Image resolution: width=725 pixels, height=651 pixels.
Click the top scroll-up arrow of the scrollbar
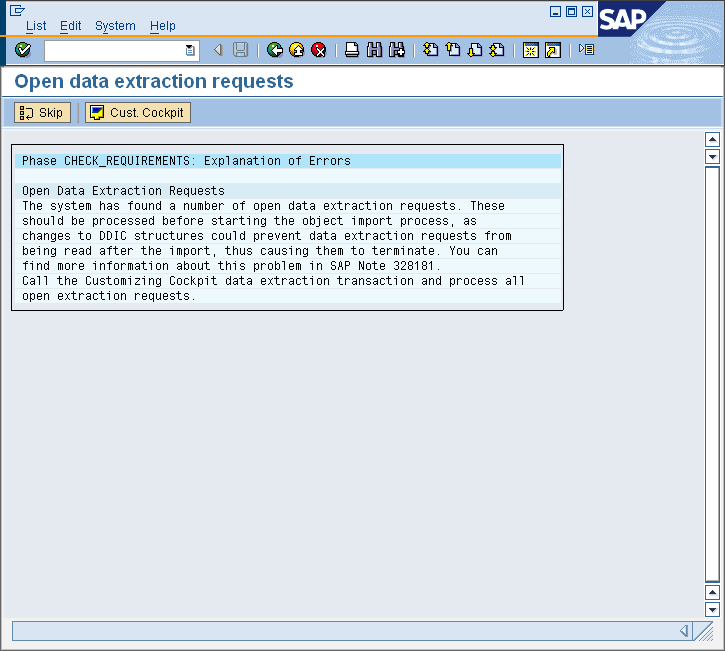[x=712, y=139]
